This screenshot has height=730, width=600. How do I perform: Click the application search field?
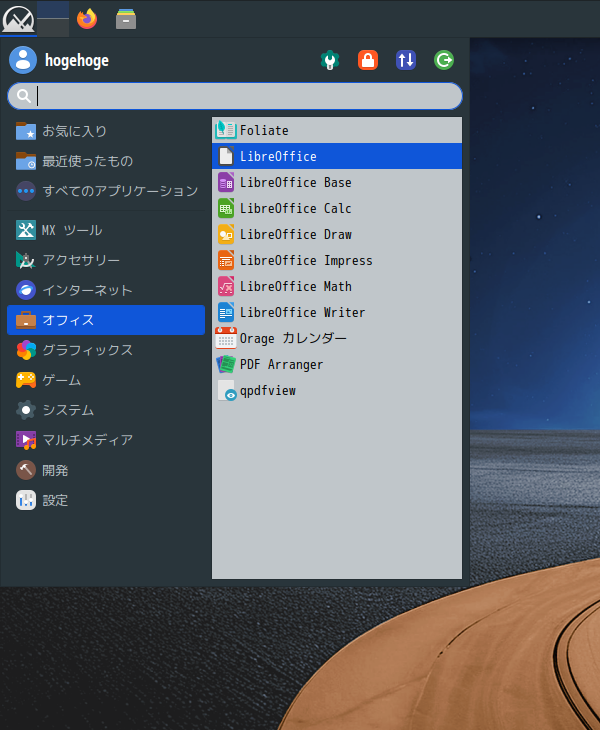(245, 96)
